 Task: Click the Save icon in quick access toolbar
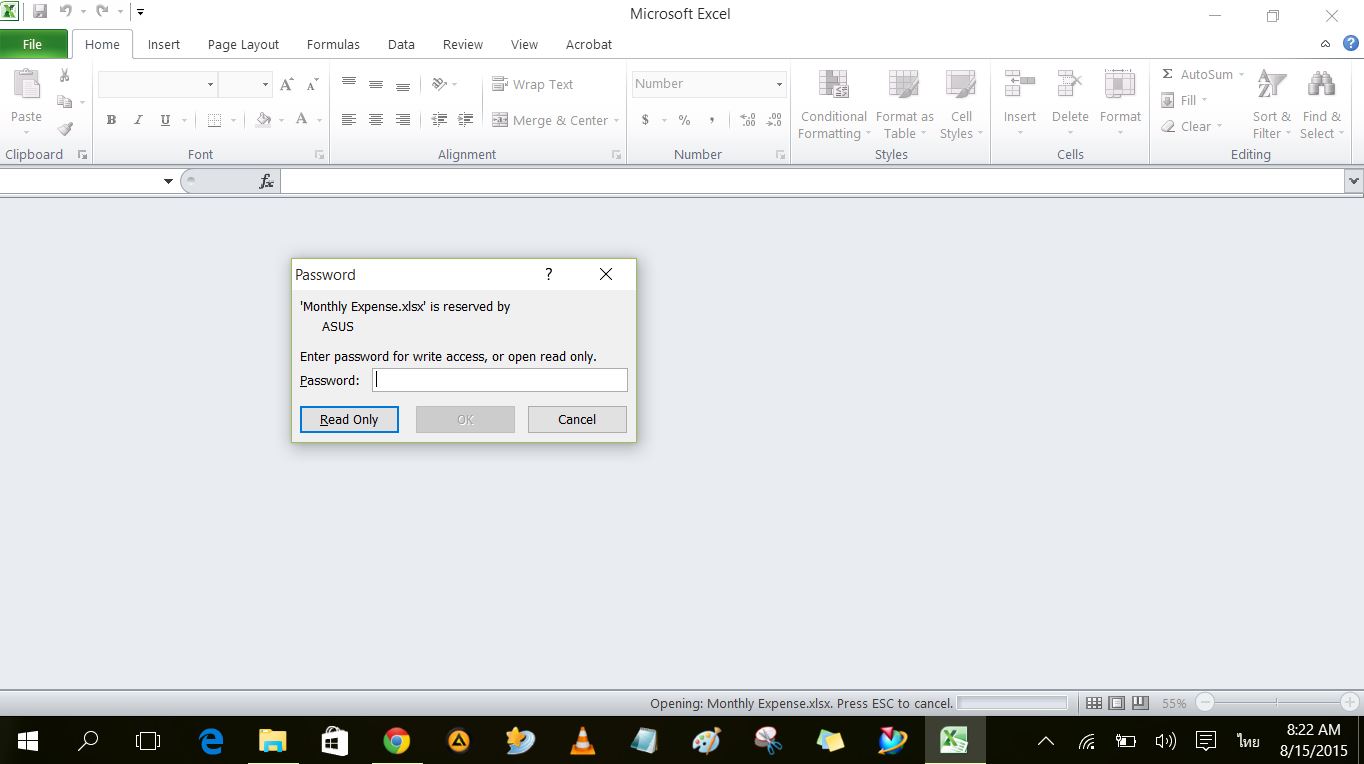[x=40, y=12]
